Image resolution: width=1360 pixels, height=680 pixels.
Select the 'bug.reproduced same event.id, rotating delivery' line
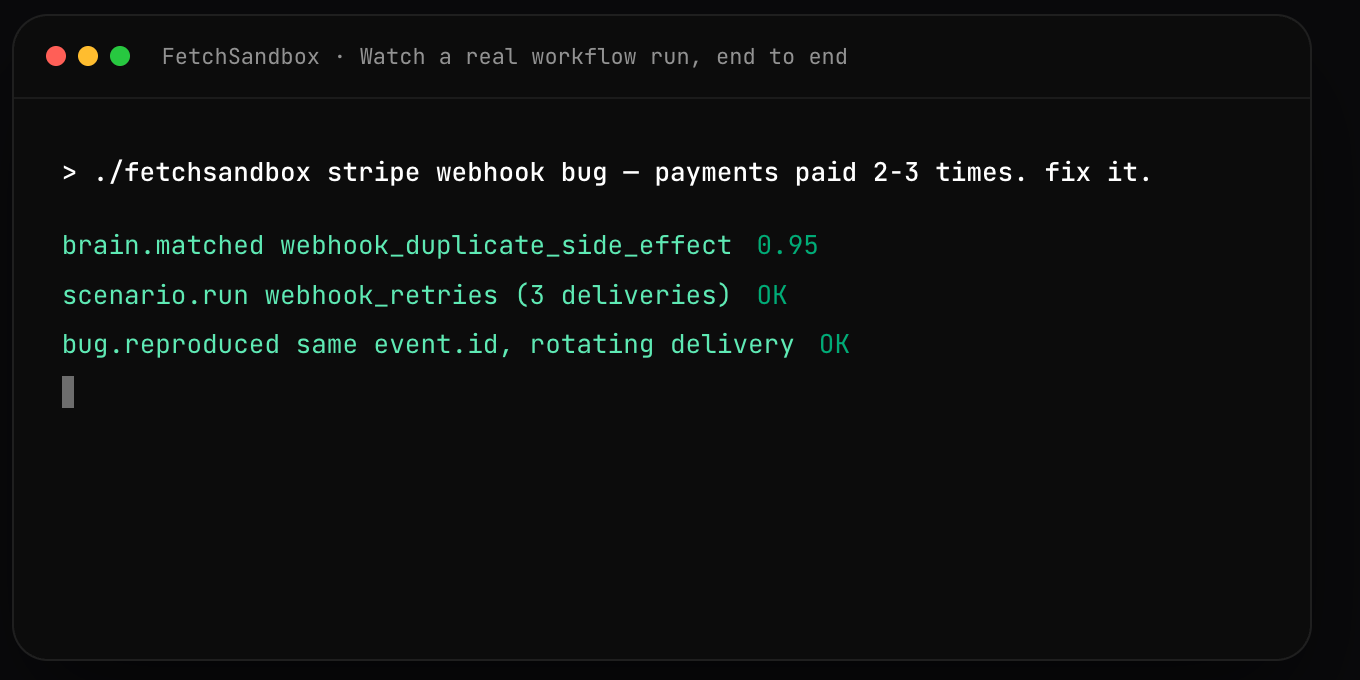428,345
